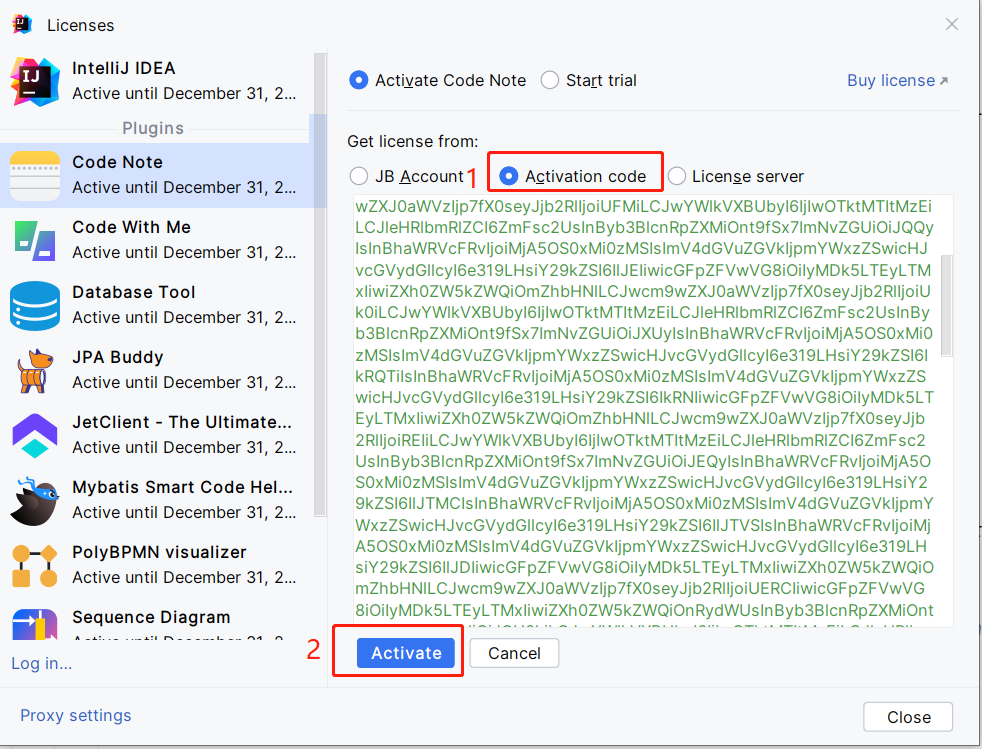Click the Database Tool plugin icon

[35, 306]
